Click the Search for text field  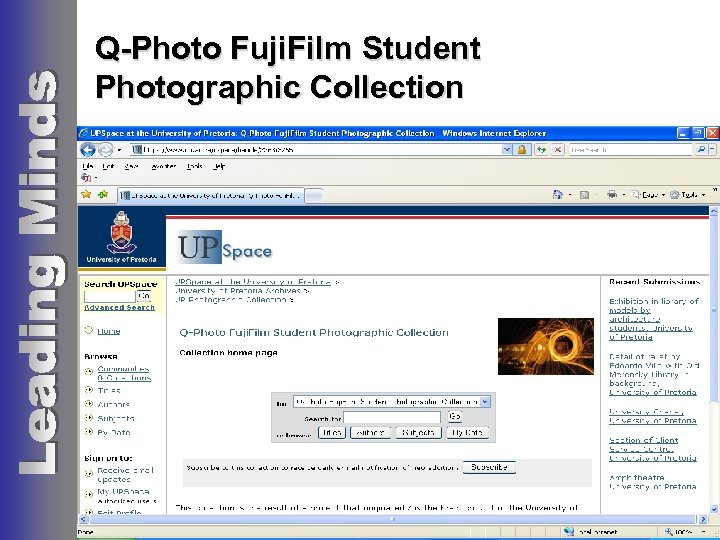click(392, 417)
